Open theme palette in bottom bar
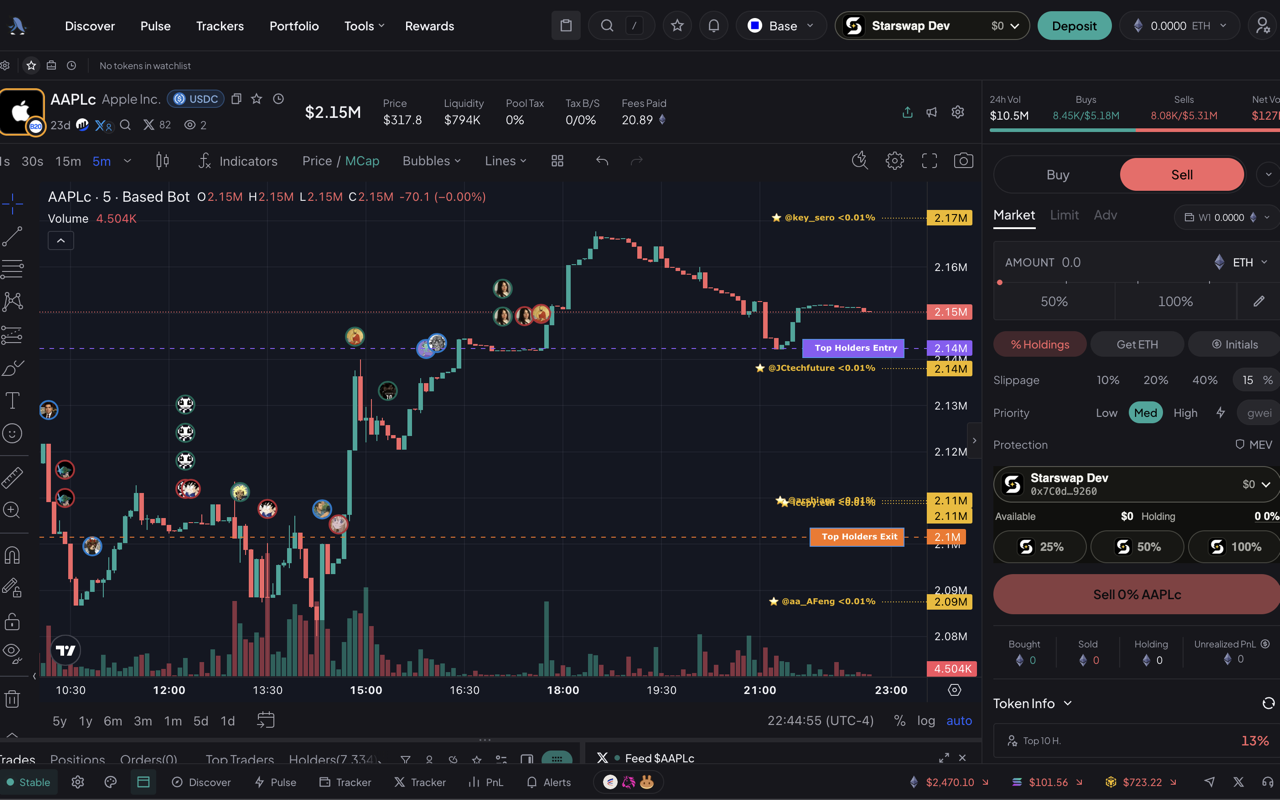The image size is (1280, 800). click(x=111, y=782)
